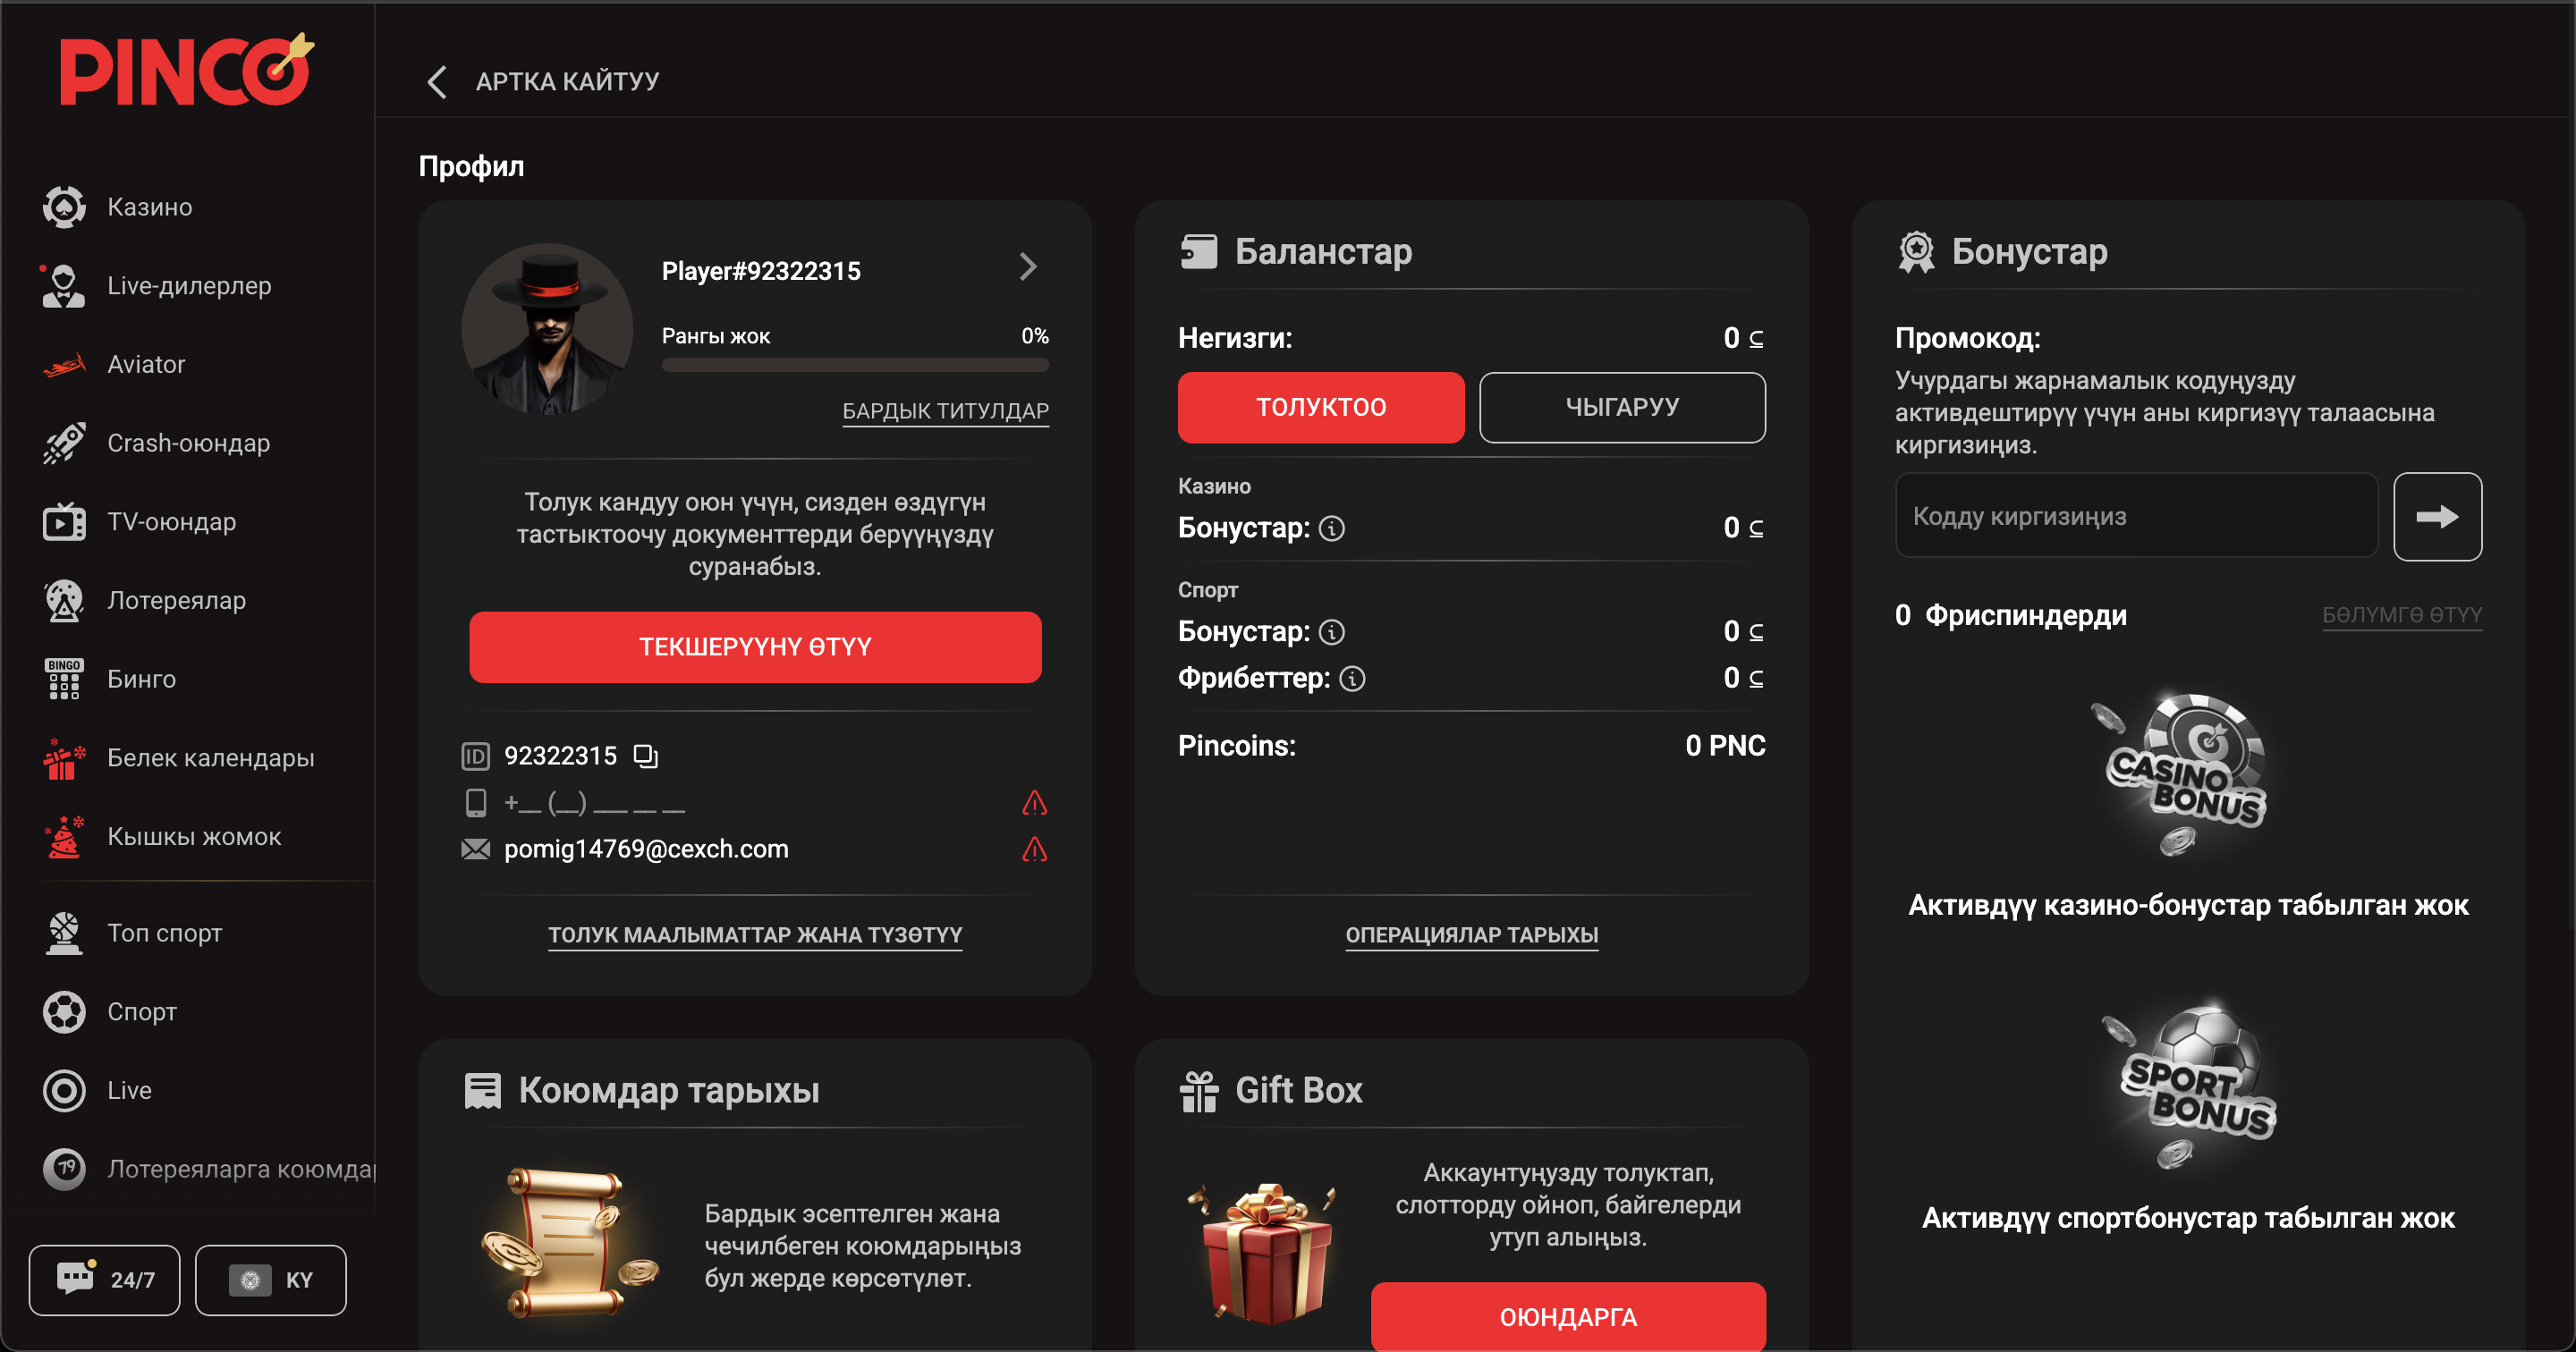Open Crash-оюндар games
This screenshot has width=2576, height=1352.
pyautogui.click(x=186, y=442)
